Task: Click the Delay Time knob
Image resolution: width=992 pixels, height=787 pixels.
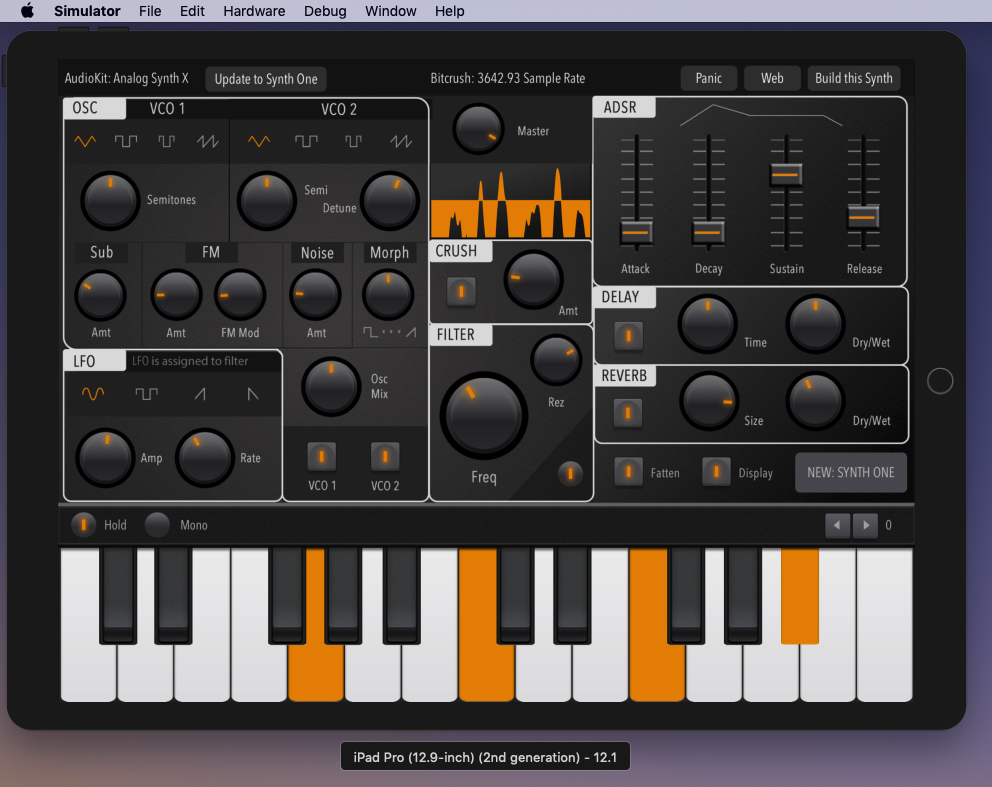Action: click(707, 324)
